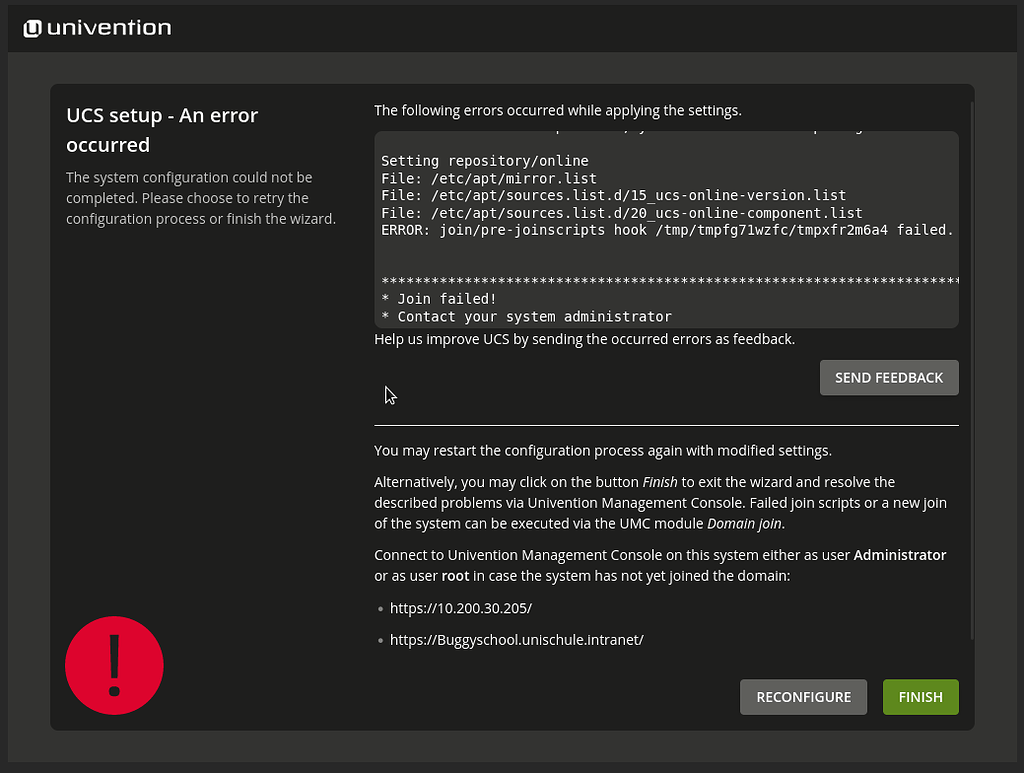Screen dimensions: 1024x773
Task: Open the https://10.200.30.205/ link
Action: pos(460,608)
